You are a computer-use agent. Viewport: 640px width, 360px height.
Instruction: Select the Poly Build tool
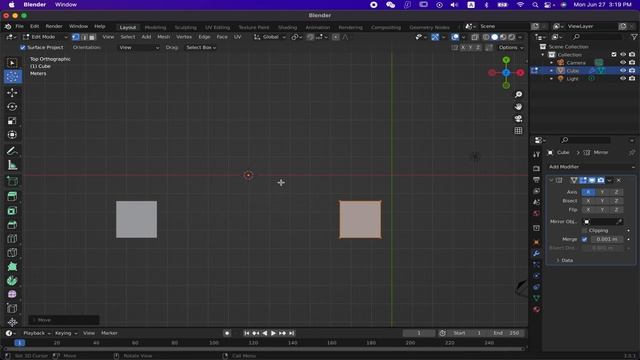coord(12,267)
